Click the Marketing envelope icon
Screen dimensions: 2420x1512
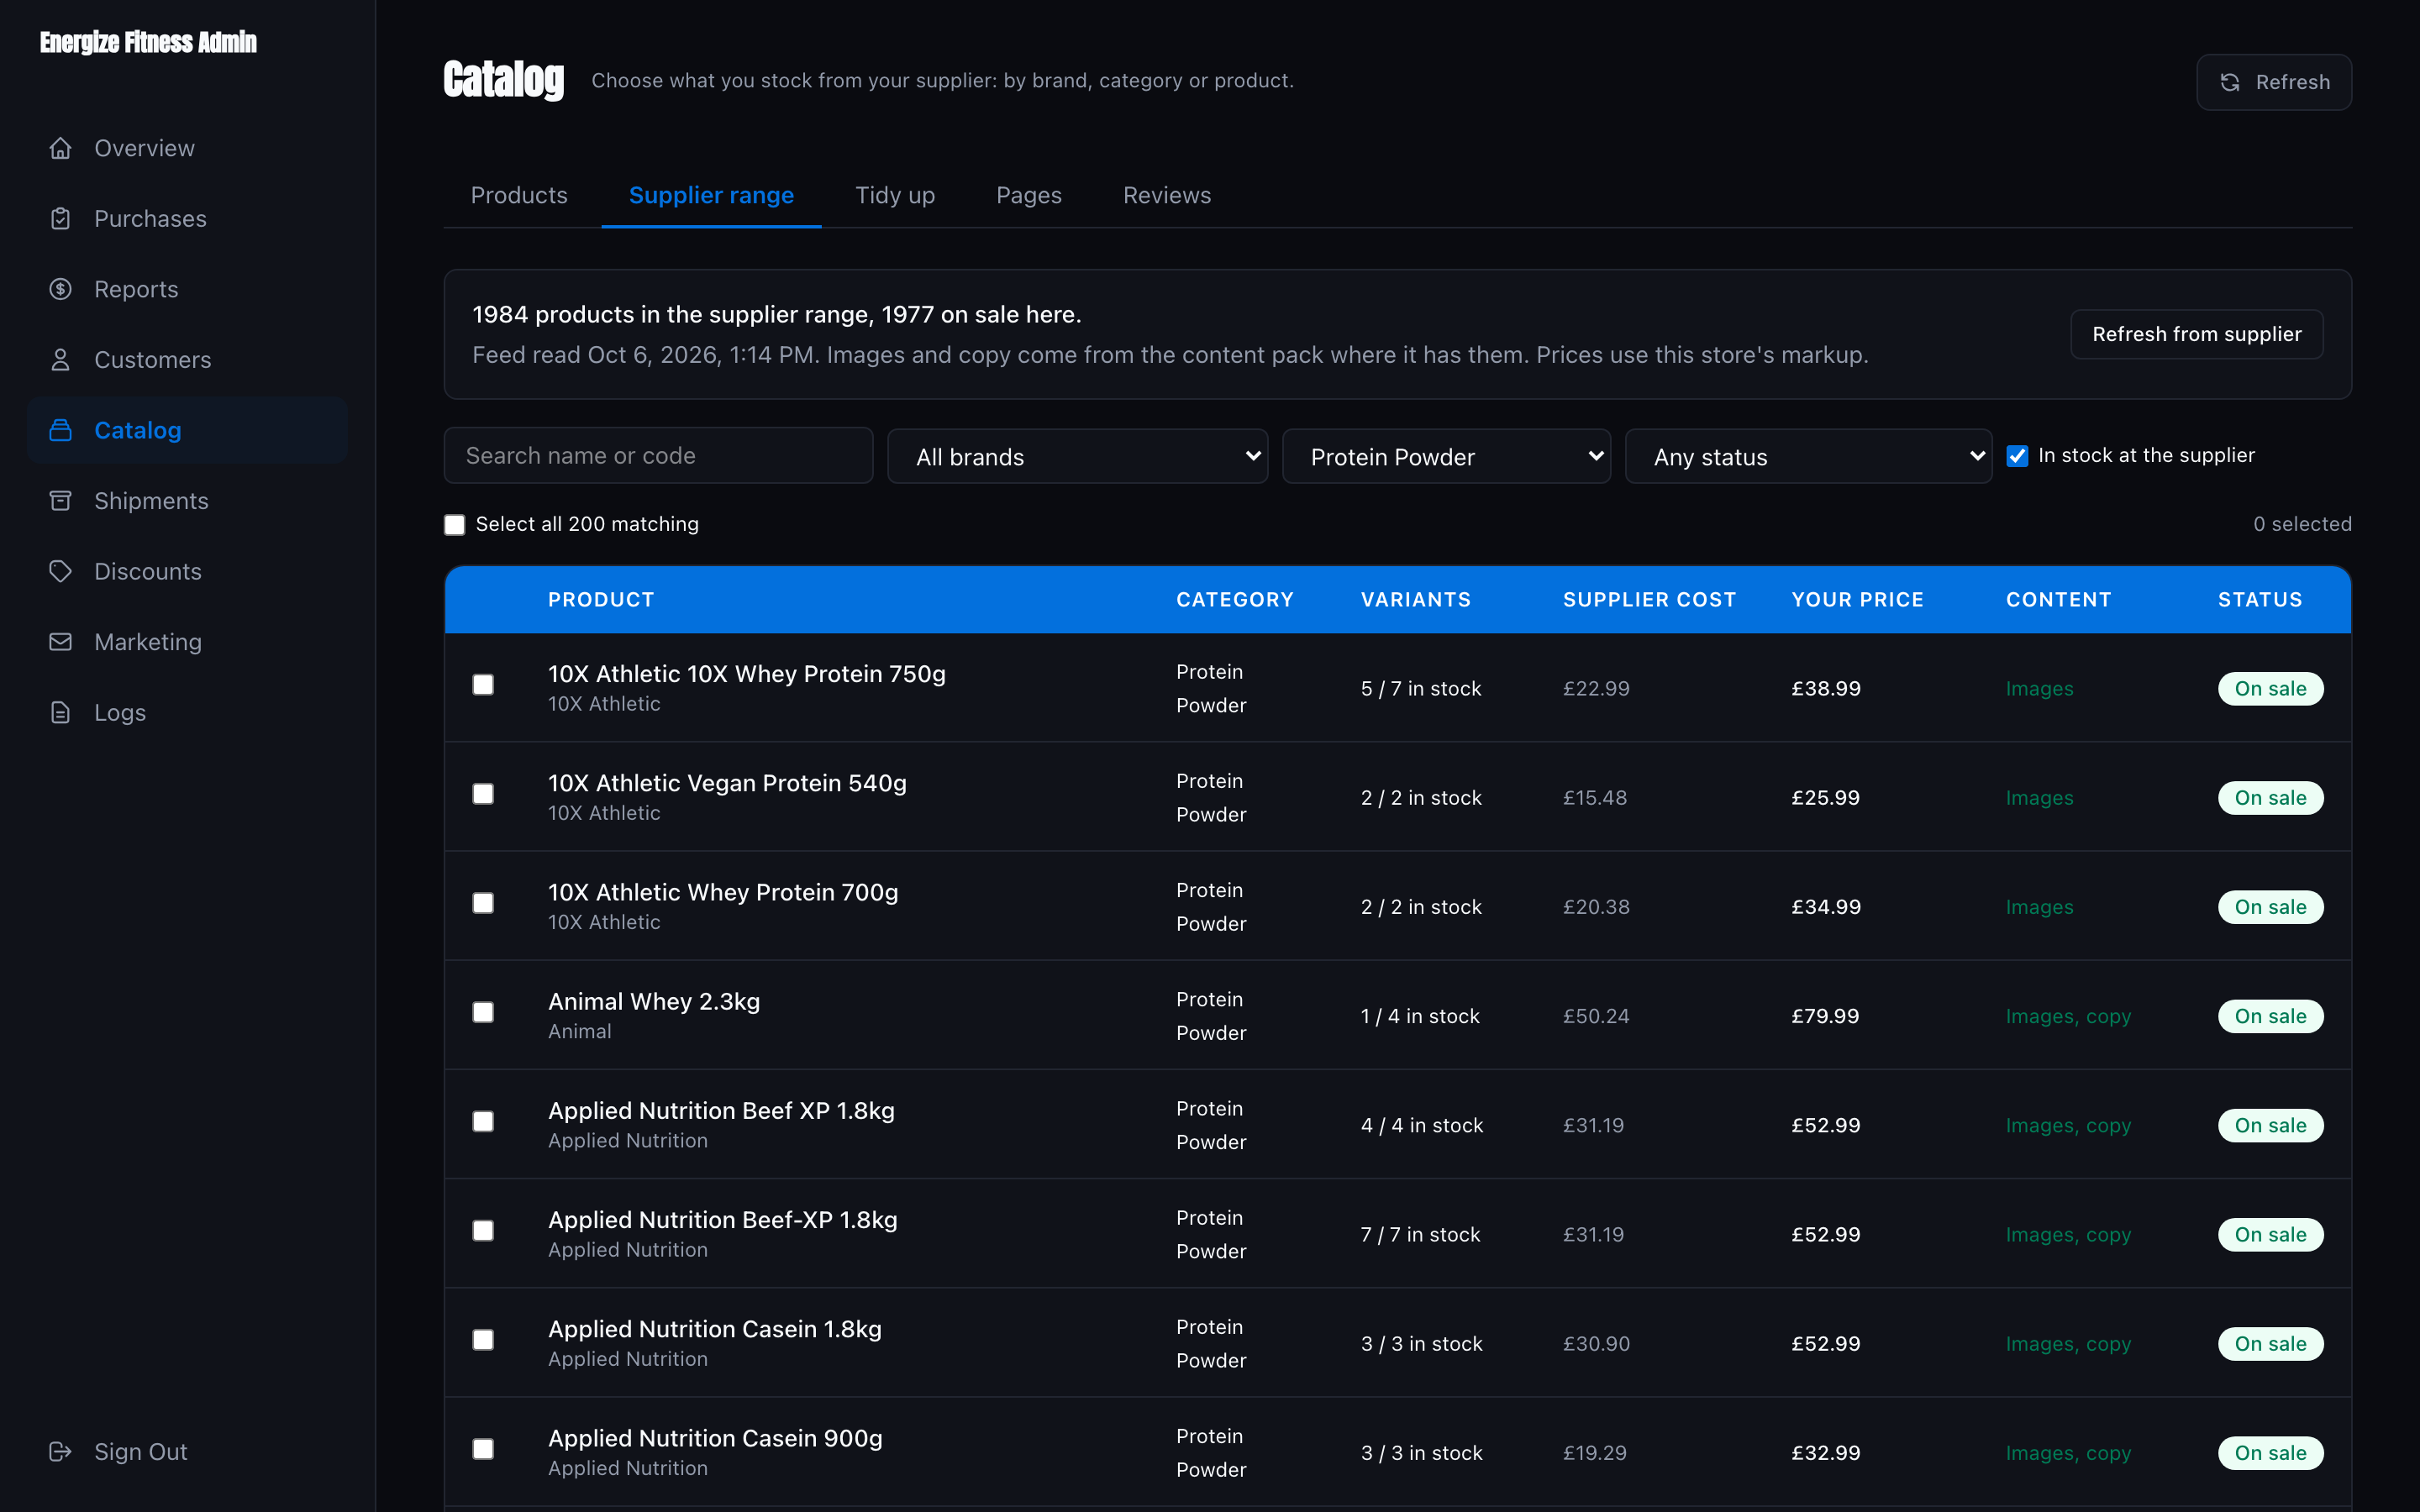tap(60, 642)
